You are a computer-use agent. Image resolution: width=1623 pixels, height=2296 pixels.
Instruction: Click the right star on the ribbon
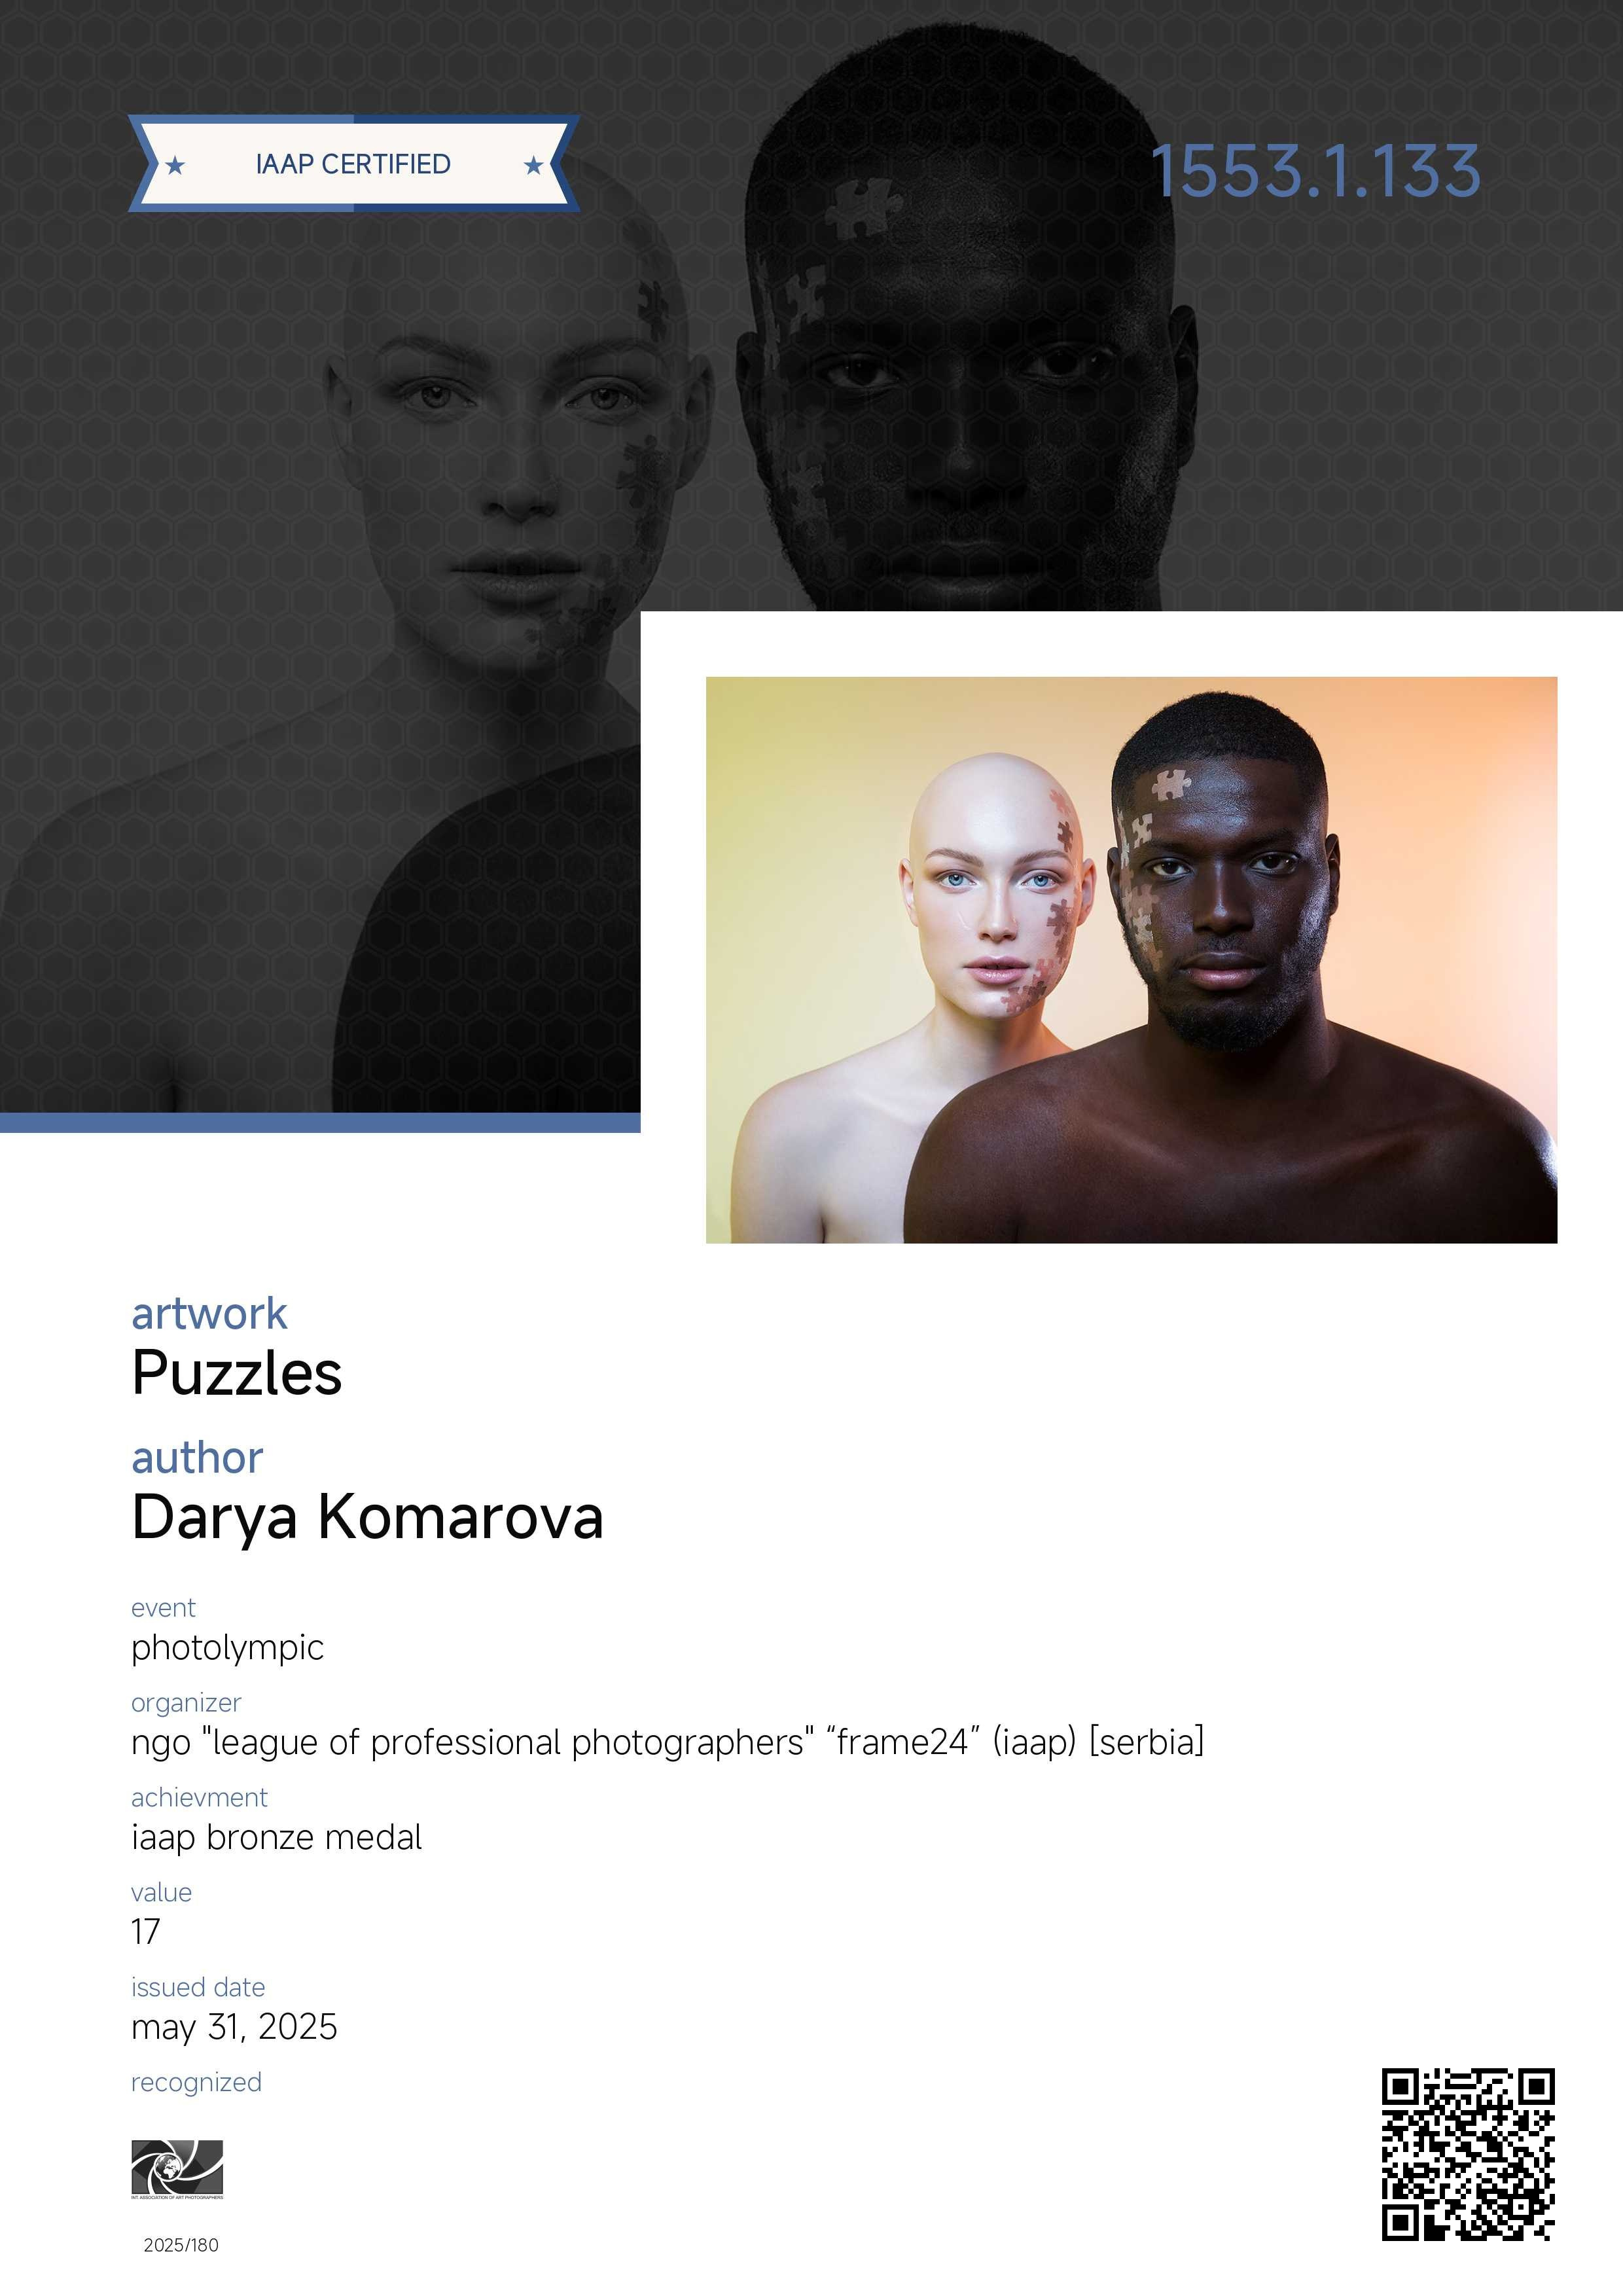coord(533,165)
